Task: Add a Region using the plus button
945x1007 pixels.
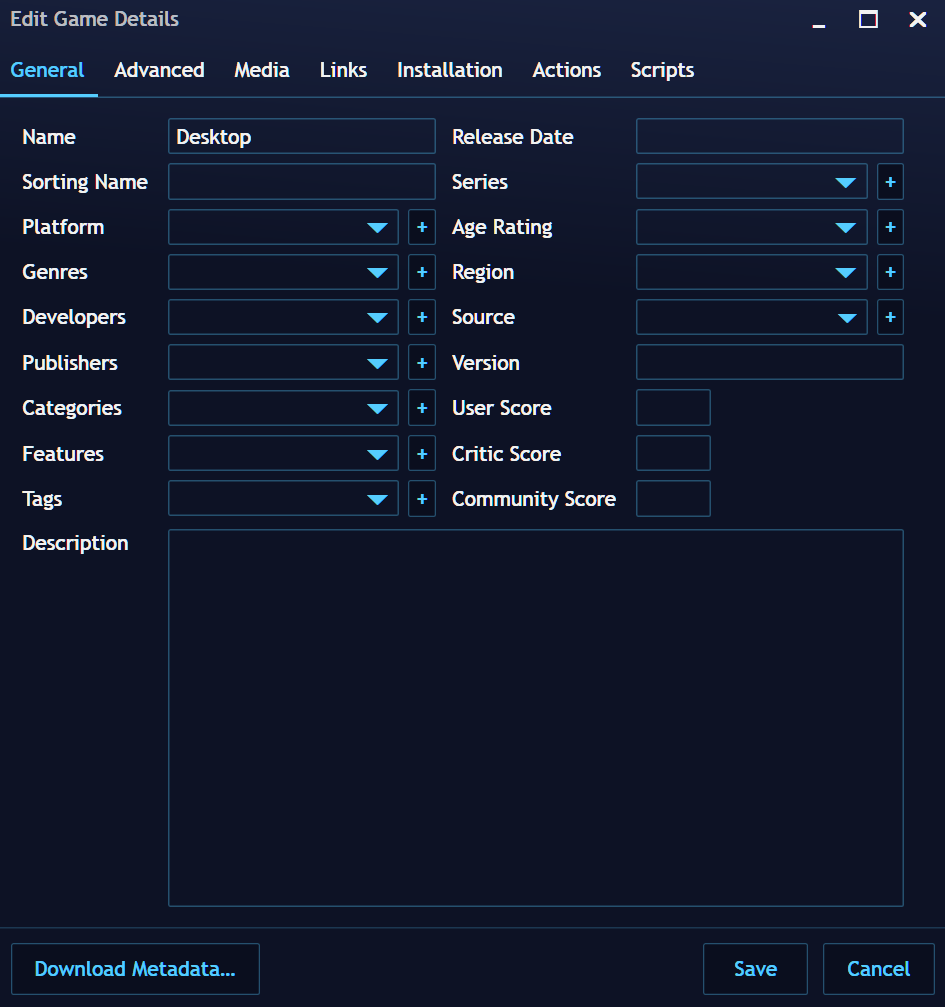Action: [x=889, y=272]
